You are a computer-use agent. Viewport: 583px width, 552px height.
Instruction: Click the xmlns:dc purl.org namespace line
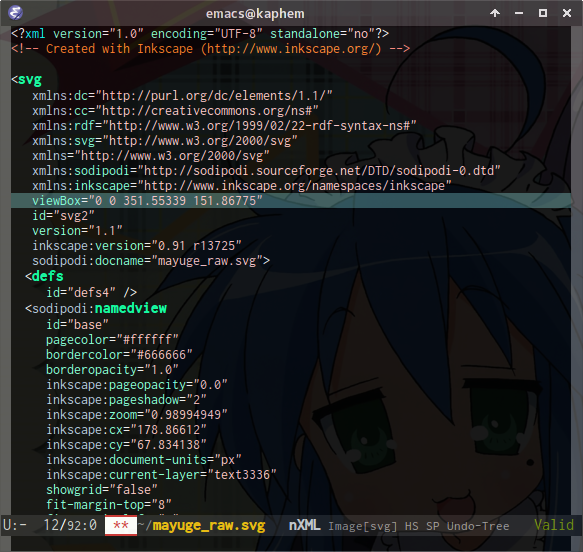(x=182, y=96)
